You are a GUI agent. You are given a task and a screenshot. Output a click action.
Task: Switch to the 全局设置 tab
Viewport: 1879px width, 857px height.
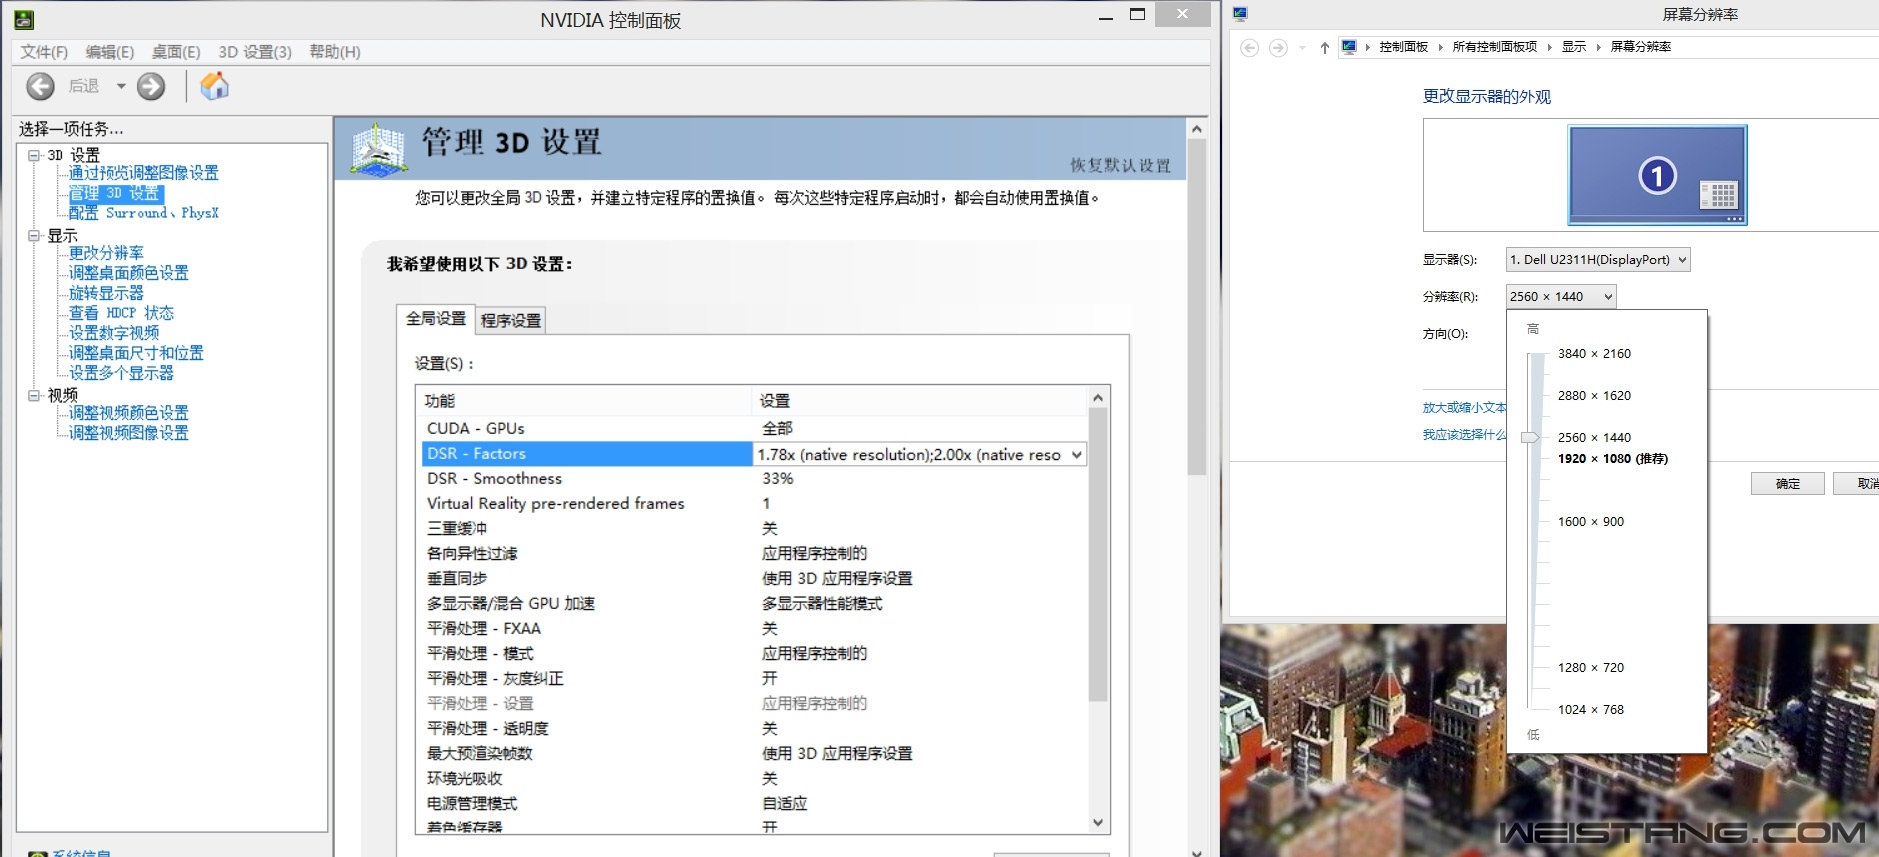[x=436, y=318]
